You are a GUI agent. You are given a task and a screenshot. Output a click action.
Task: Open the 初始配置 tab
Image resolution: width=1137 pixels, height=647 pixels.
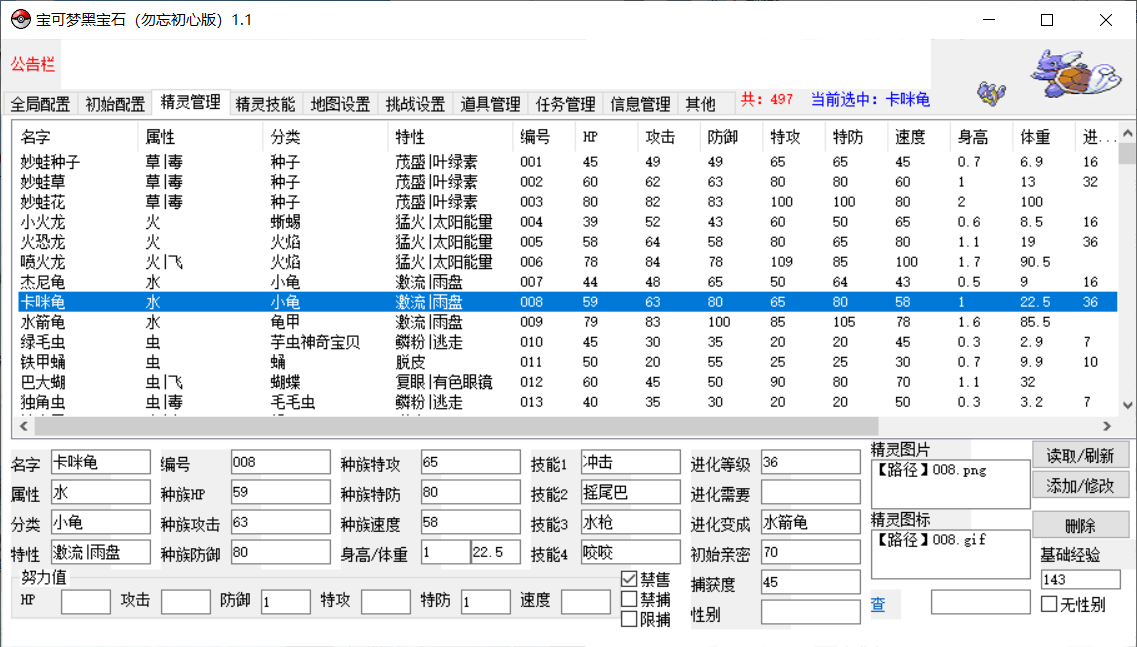115,104
